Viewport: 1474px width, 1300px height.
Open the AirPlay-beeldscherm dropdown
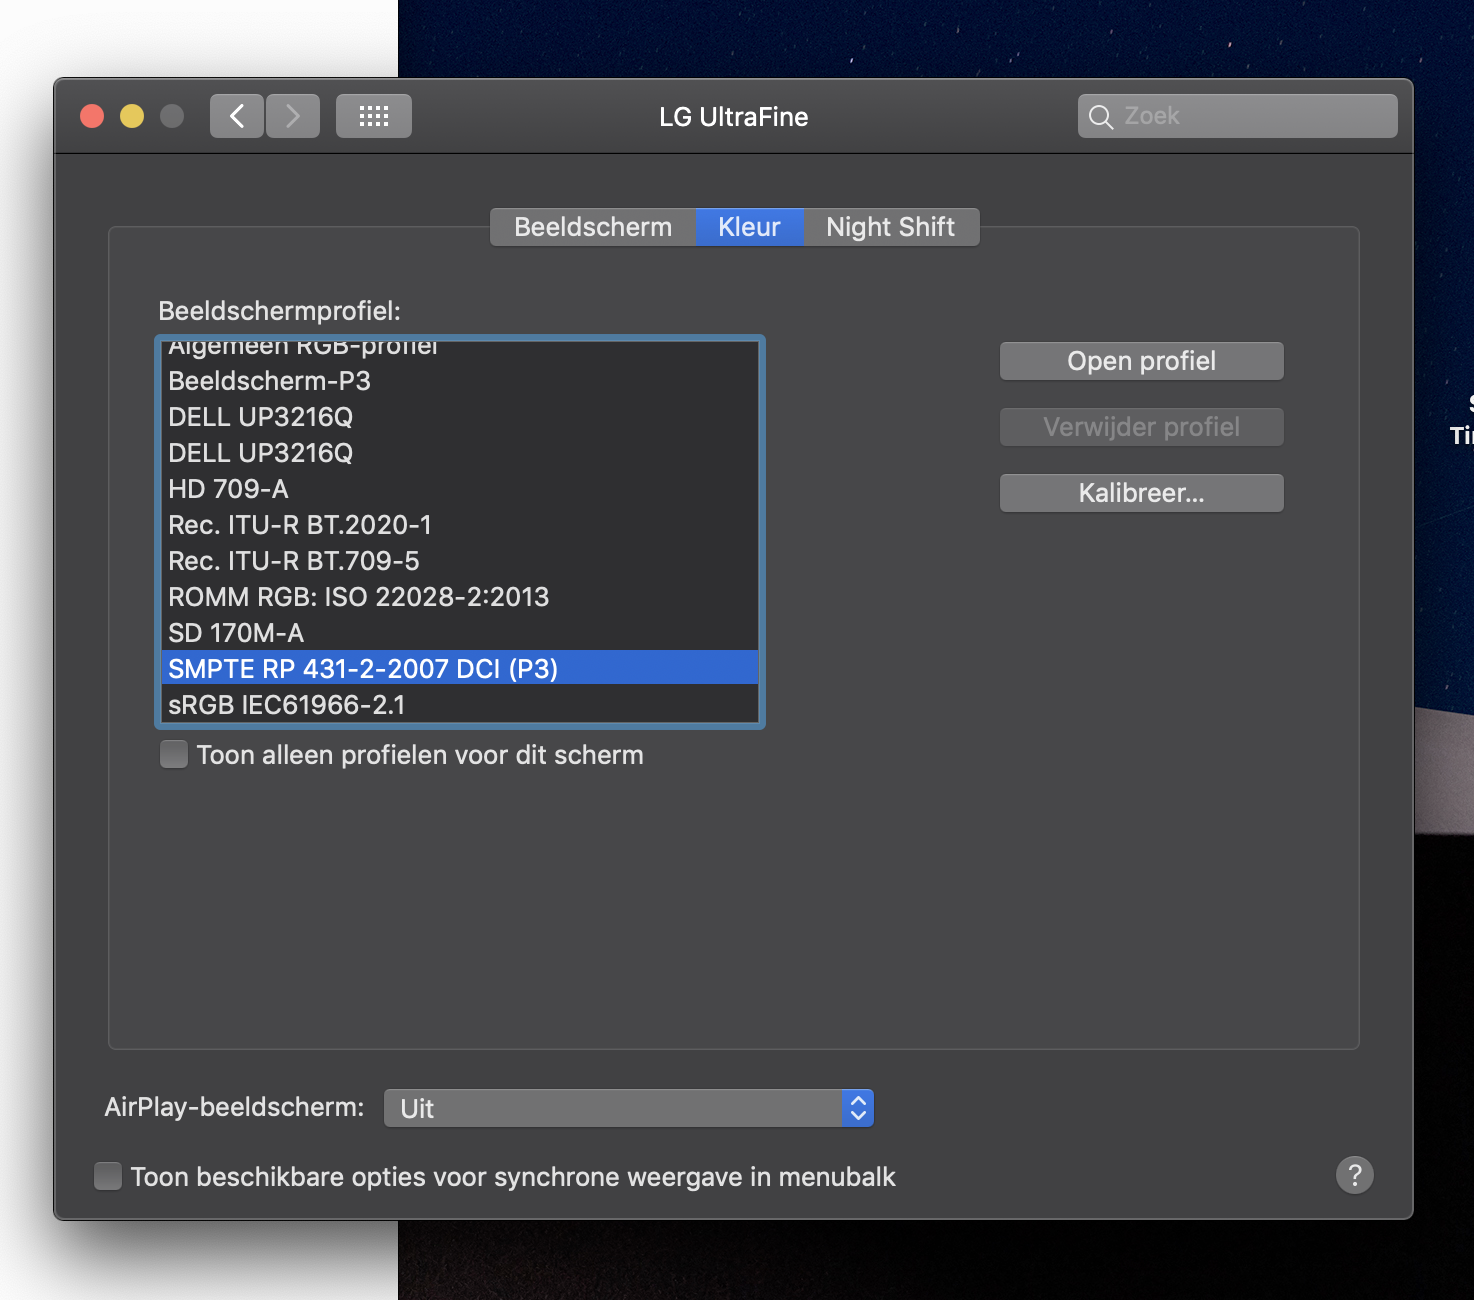[x=629, y=1108]
